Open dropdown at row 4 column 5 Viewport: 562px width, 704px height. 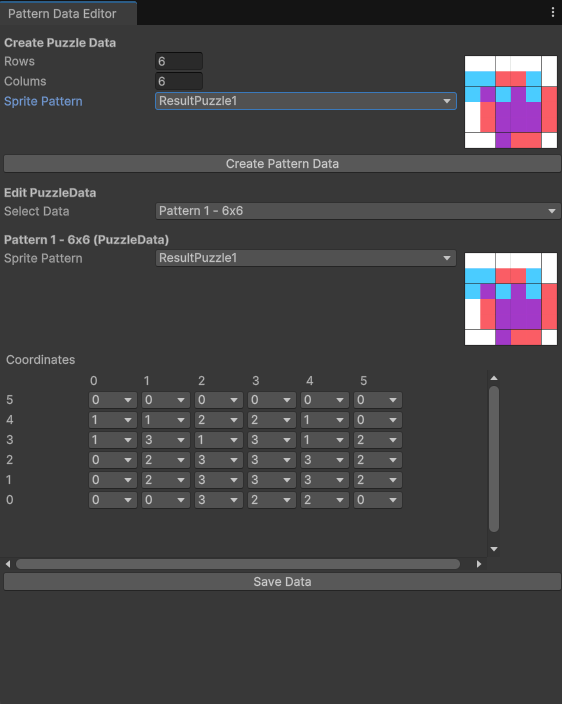pos(378,420)
